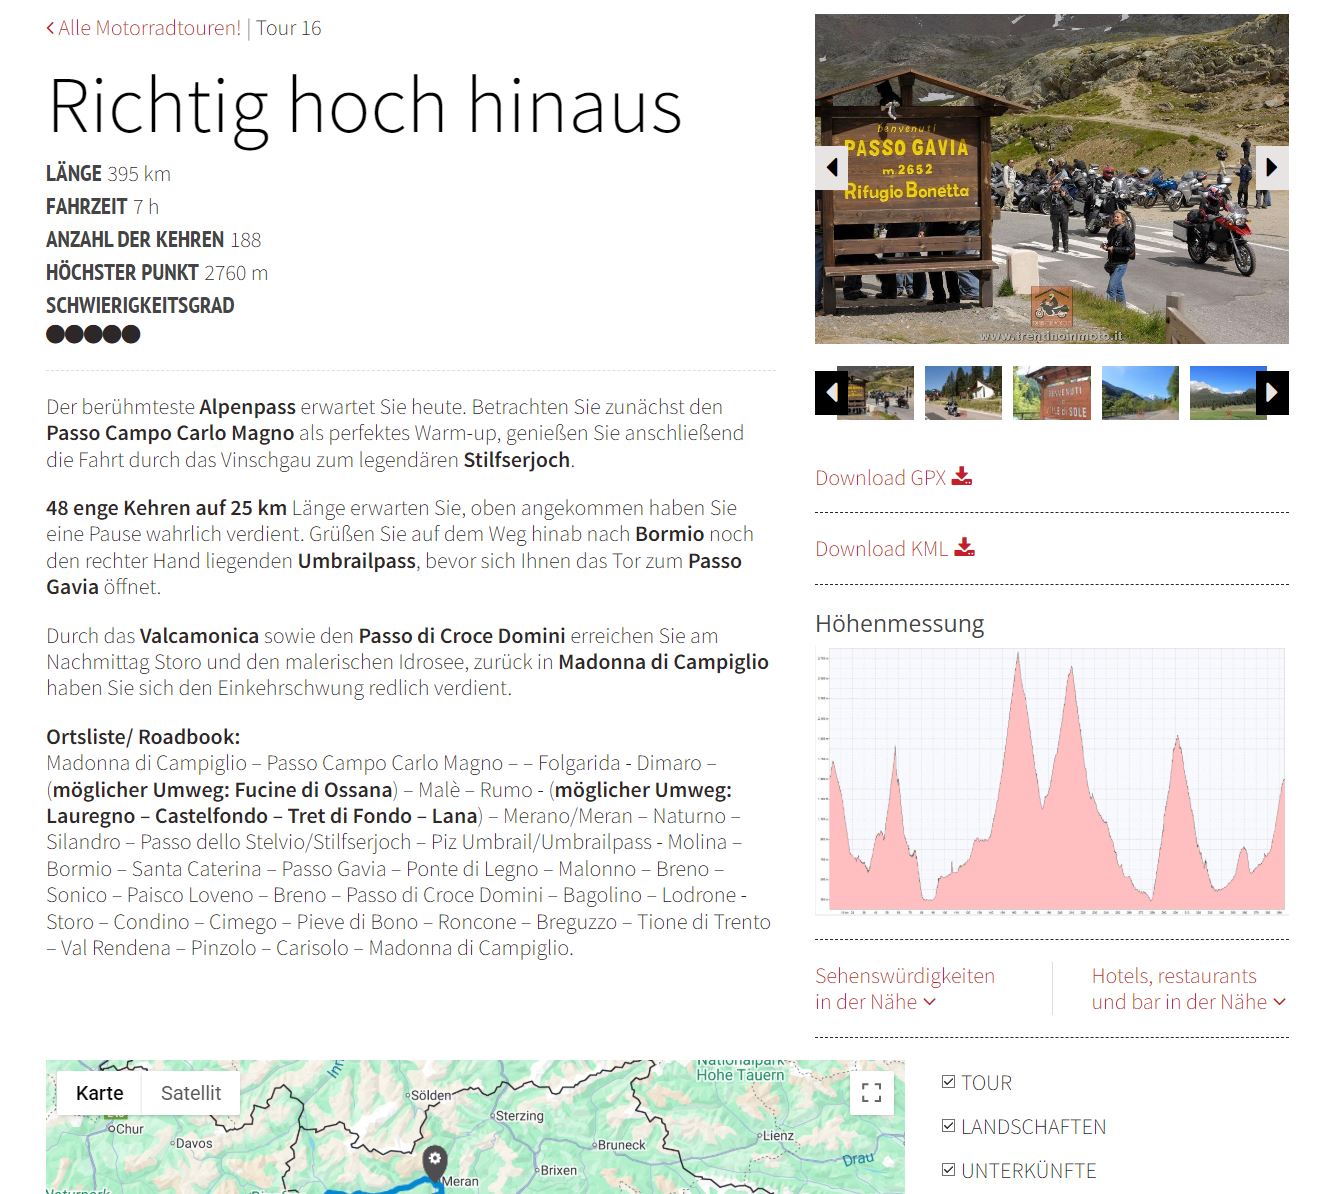Switch map to Satellit view

(x=190, y=1093)
